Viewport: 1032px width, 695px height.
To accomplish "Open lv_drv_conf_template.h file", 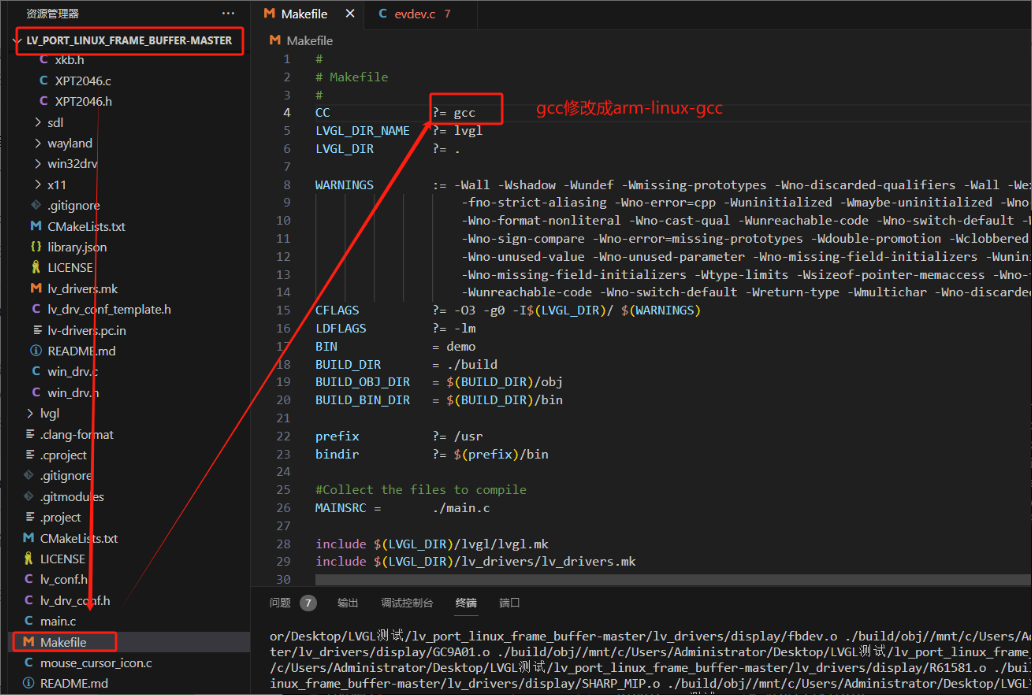I will (109, 309).
